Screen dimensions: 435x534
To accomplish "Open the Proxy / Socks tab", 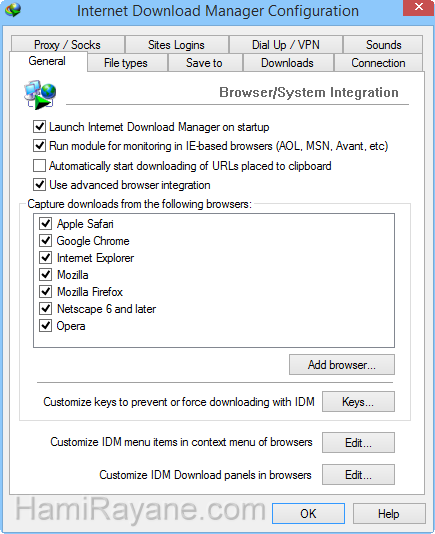I will pos(67,45).
